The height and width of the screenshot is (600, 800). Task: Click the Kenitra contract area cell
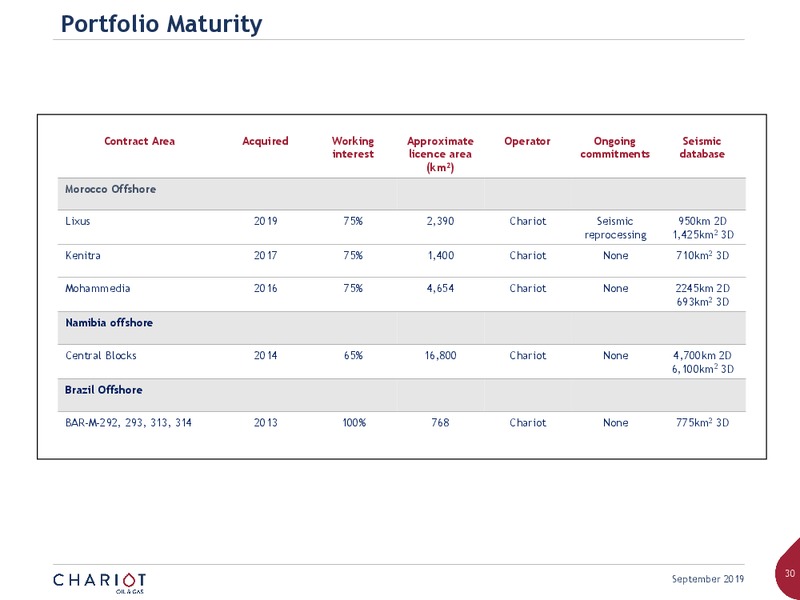pyautogui.click(x=83, y=255)
